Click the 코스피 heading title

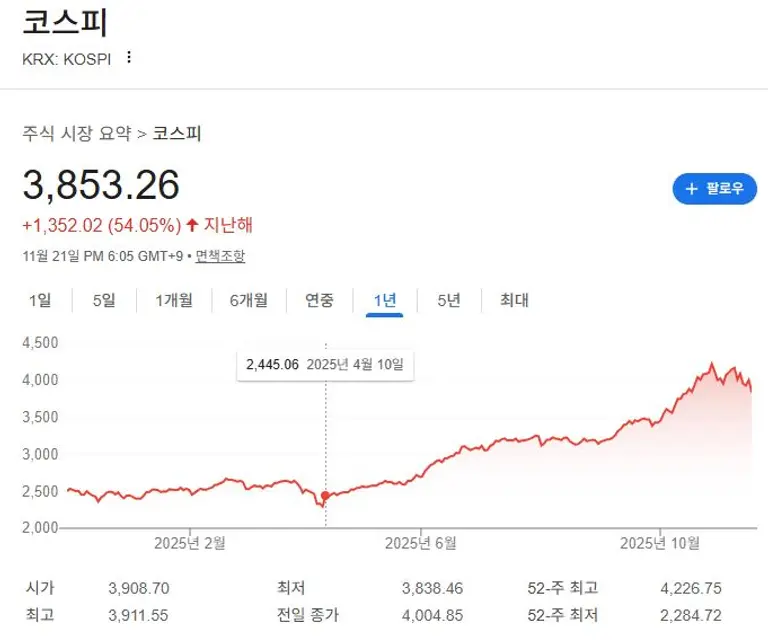click(65, 22)
